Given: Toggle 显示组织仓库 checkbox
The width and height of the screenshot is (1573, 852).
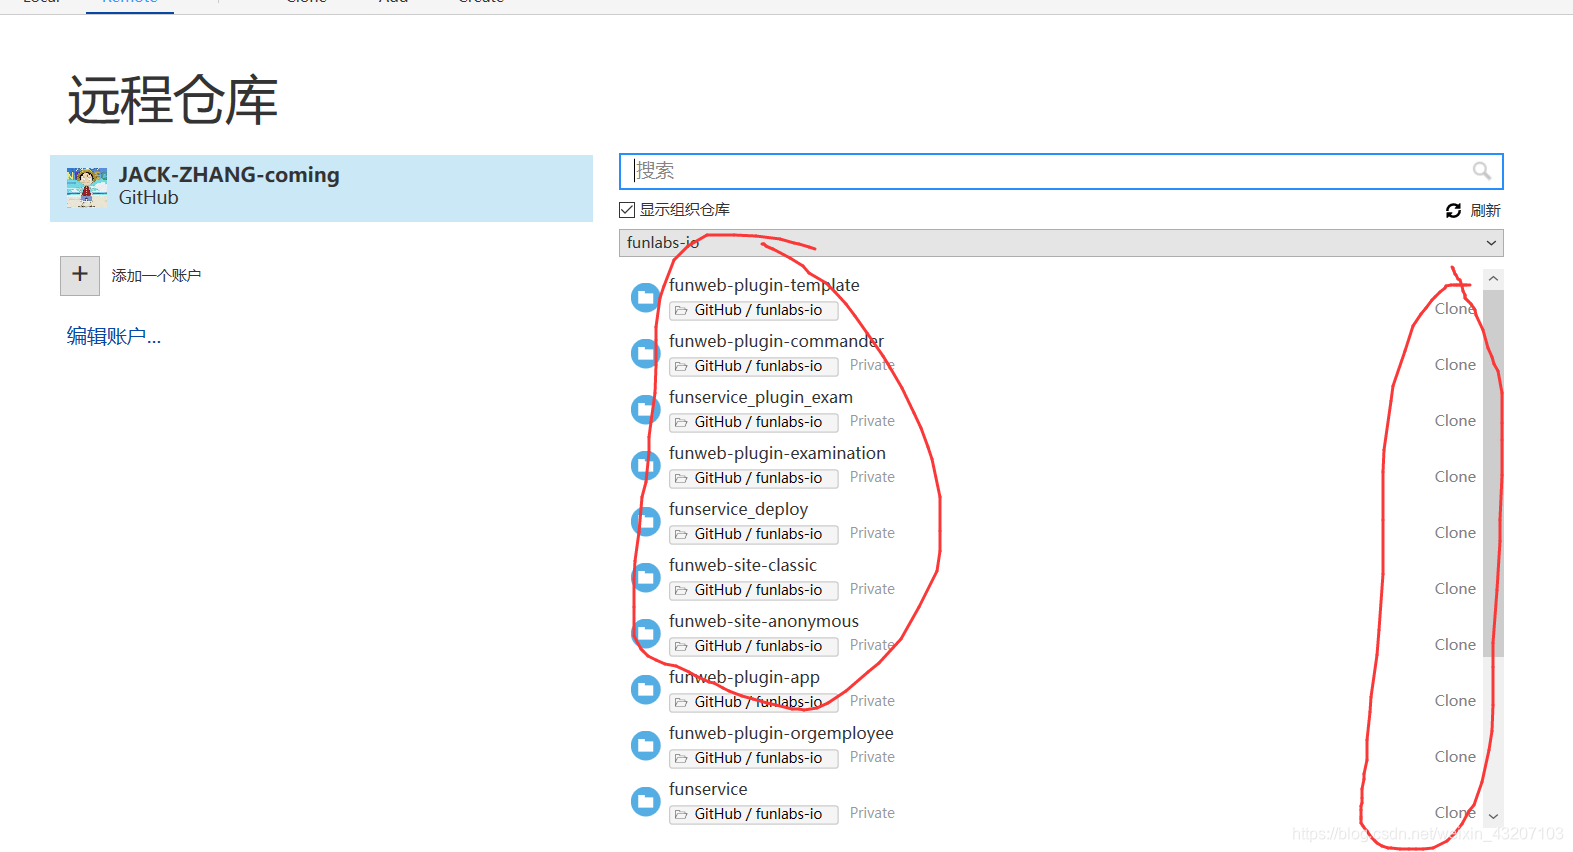Looking at the screenshot, I should 627,210.
